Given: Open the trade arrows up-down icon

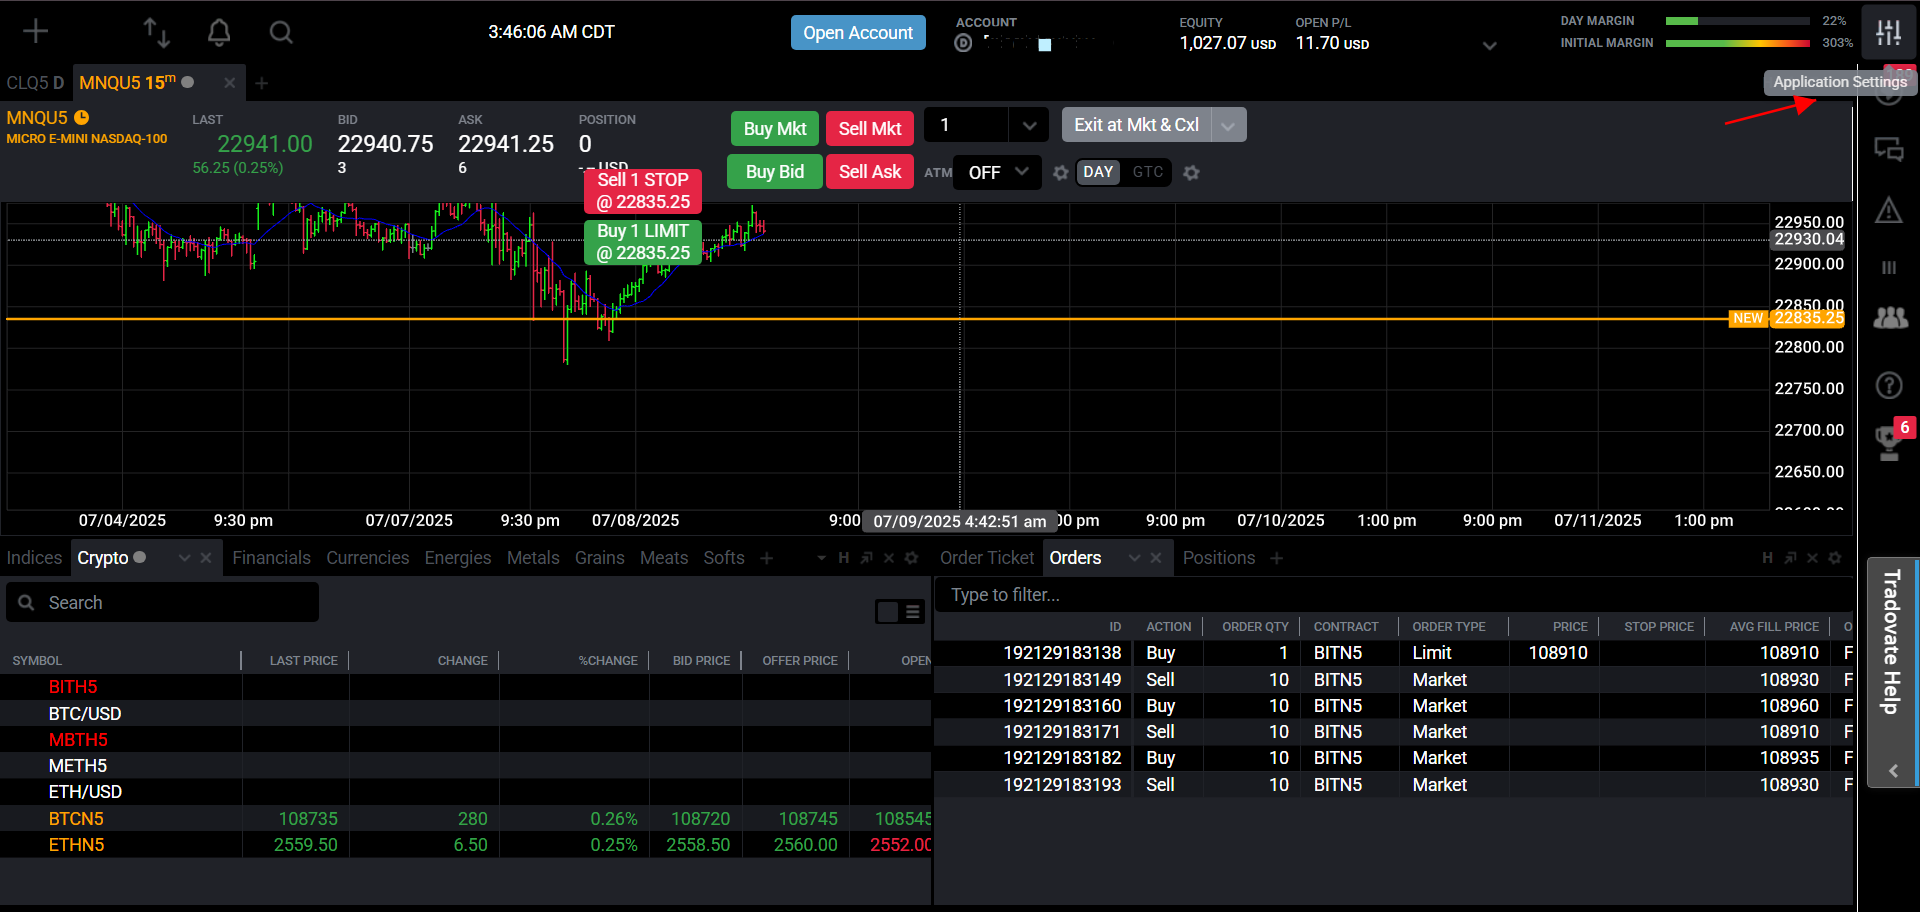Looking at the screenshot, I should tap(156, 32).
